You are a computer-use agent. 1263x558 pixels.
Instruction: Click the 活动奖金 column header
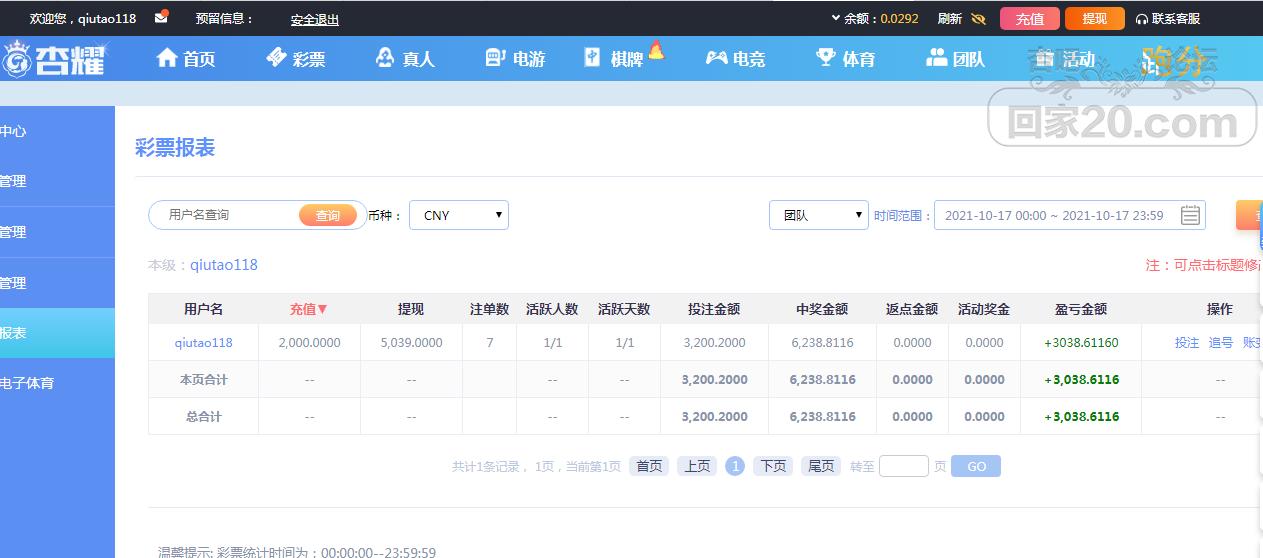click(x=984, y=309)
